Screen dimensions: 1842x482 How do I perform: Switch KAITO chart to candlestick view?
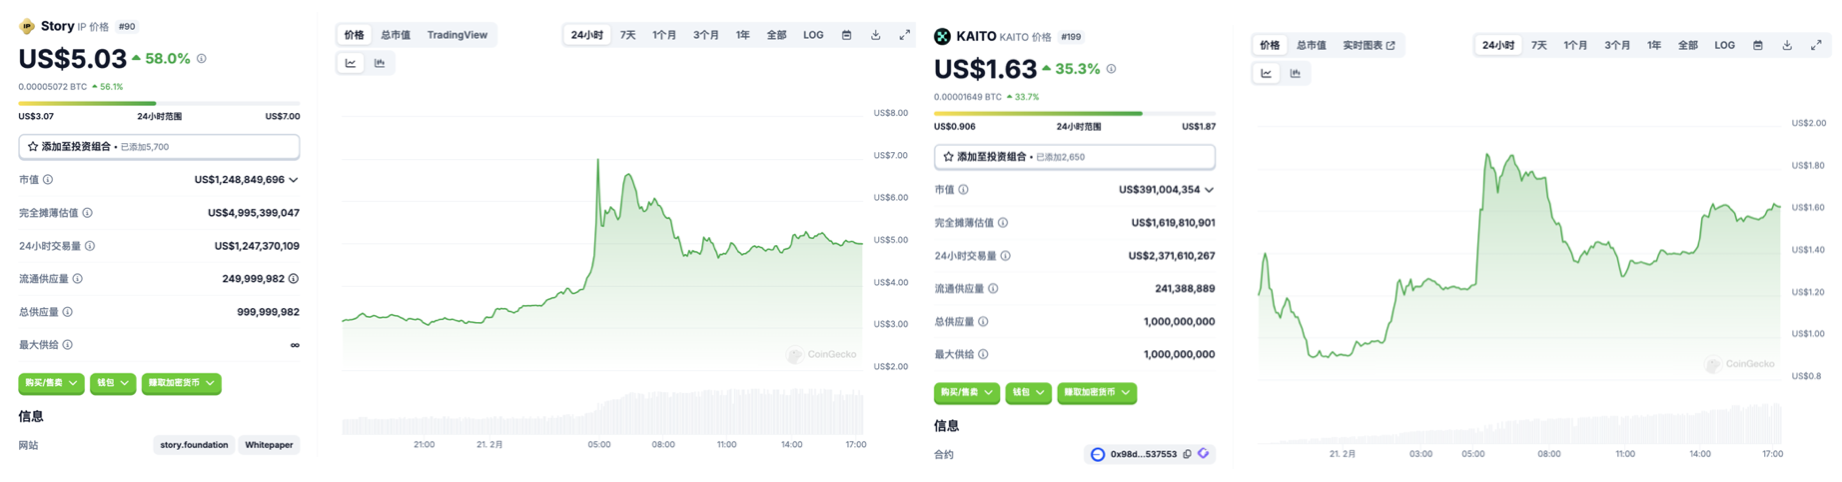[x=1295, y=73]
